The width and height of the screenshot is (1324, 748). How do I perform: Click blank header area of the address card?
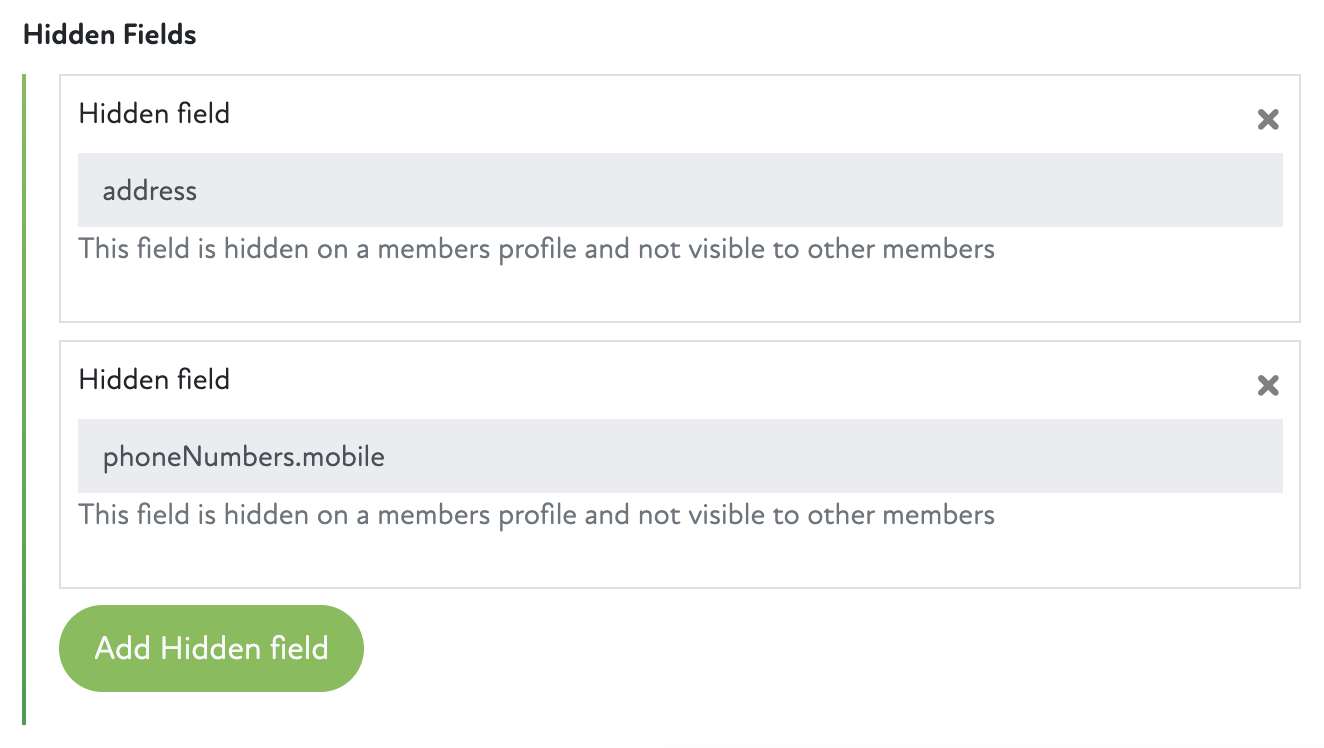tap(700, 114)
